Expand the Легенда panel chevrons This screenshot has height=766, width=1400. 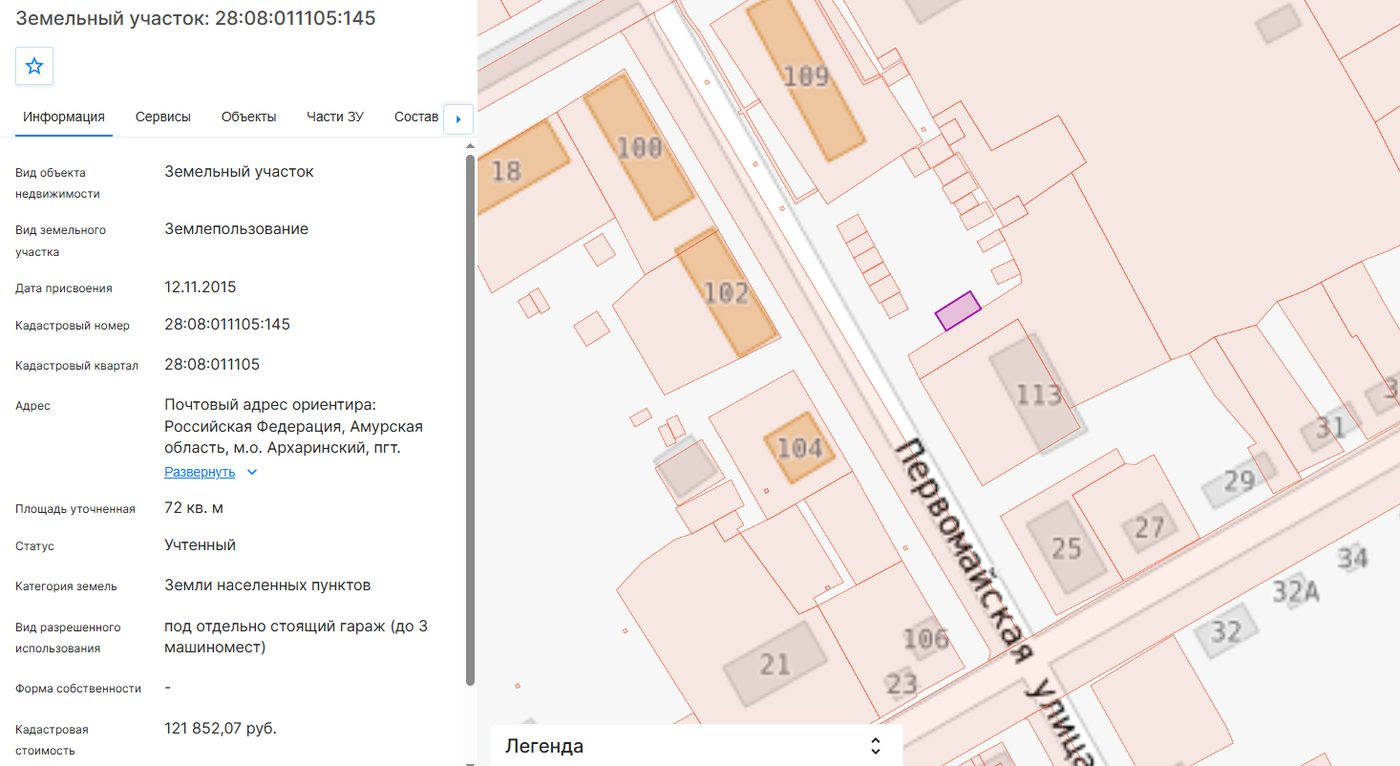pyautogui.click(x=875, y=746)
